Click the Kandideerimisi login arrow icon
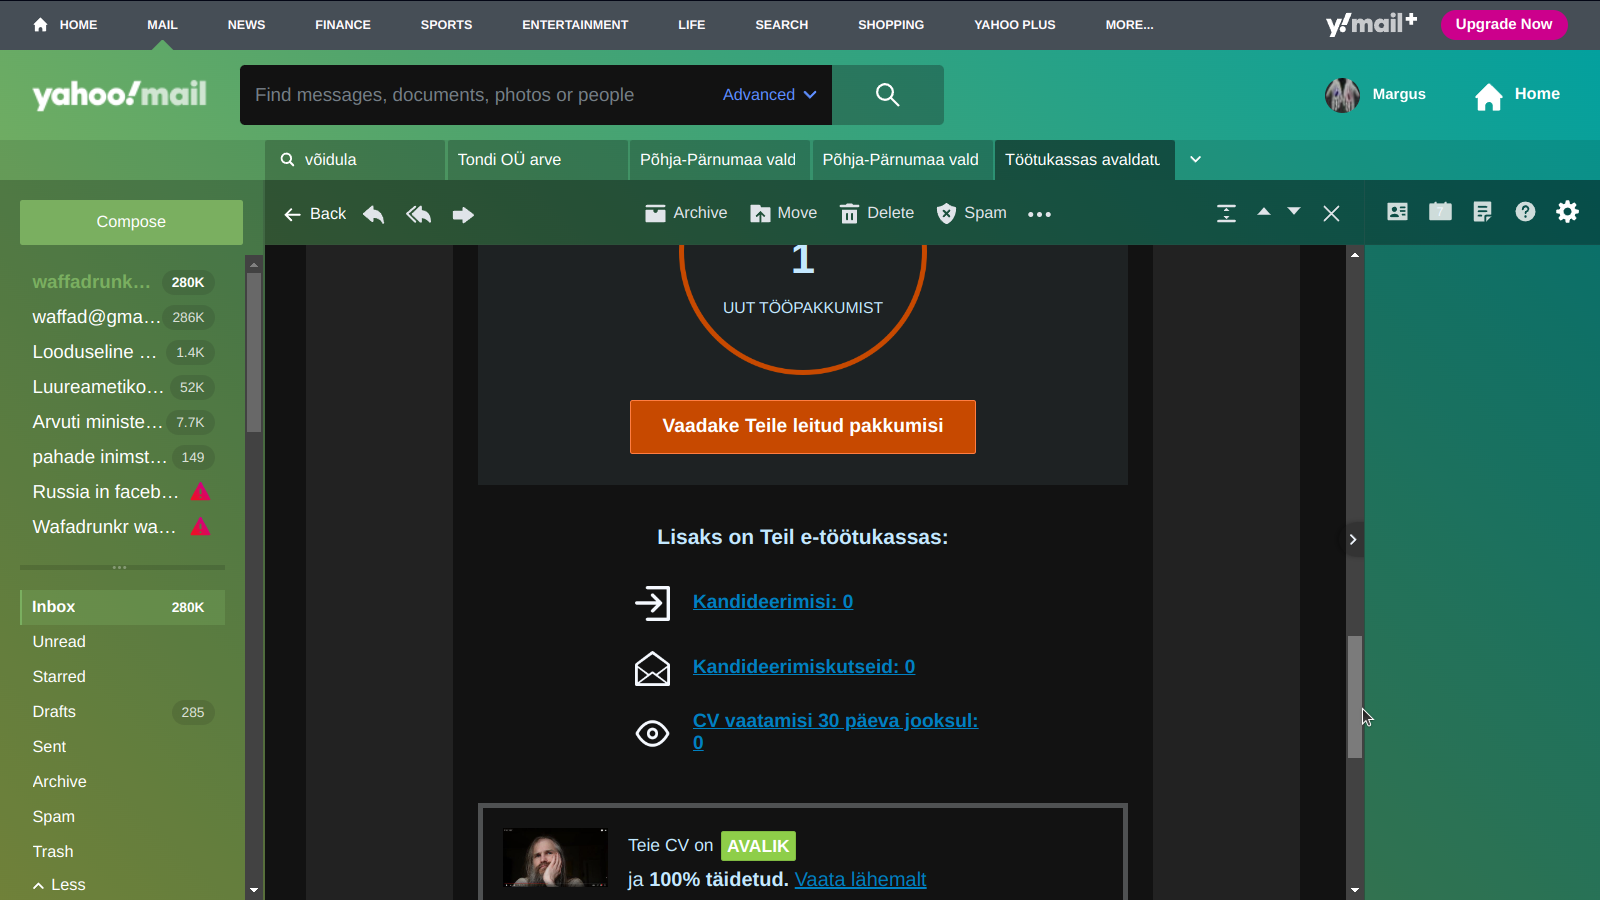Image resolution: width=1600 pixels, height=900 pixels. pos(652,603)
